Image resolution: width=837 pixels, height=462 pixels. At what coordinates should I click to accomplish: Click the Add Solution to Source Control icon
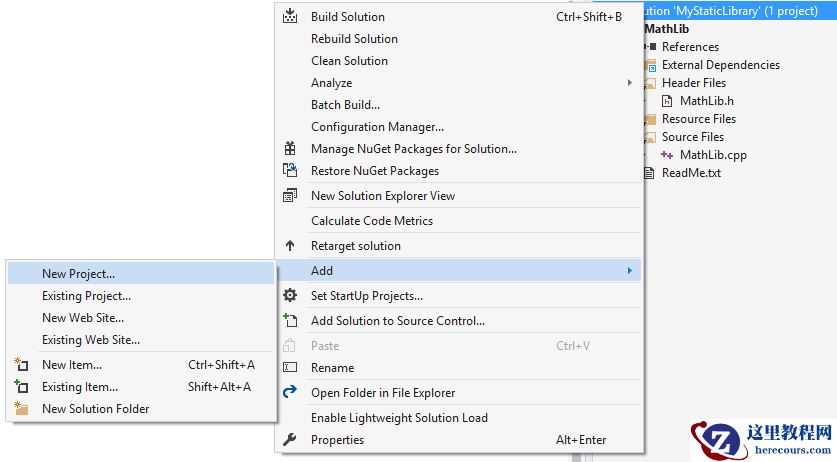click(290, 320)
